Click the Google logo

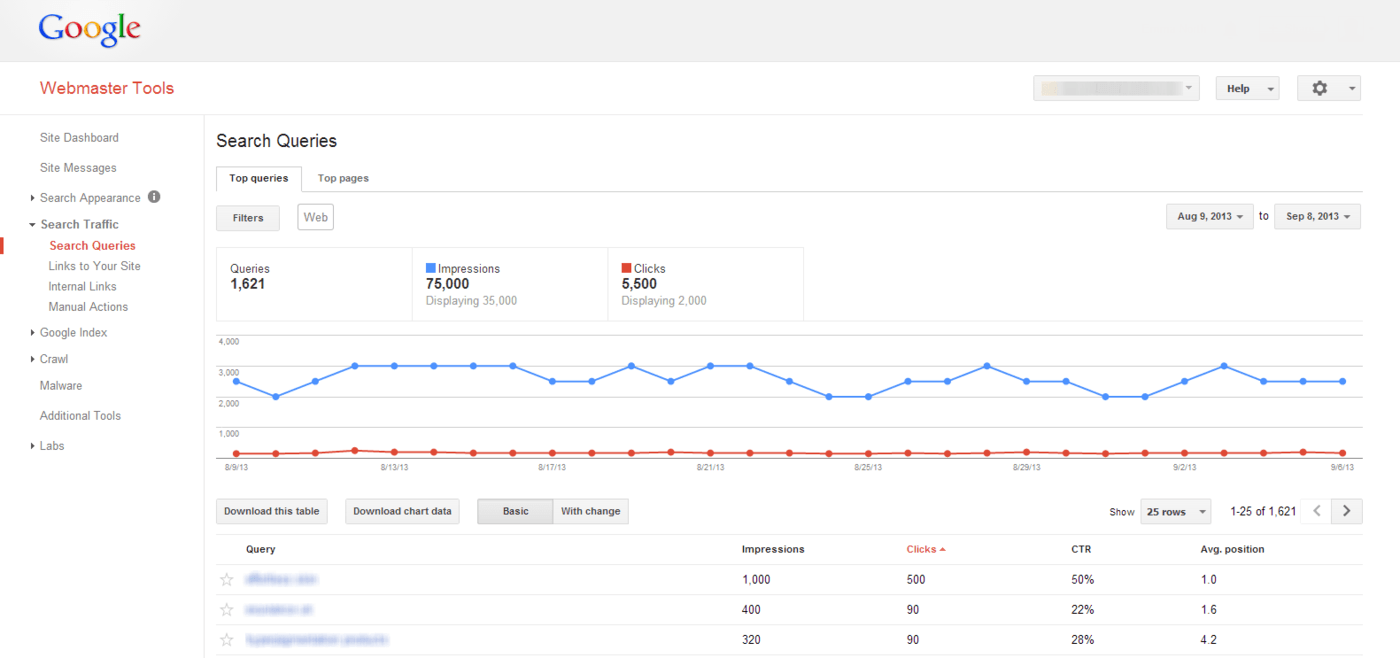pyautogui.click(x=89, y=30)
